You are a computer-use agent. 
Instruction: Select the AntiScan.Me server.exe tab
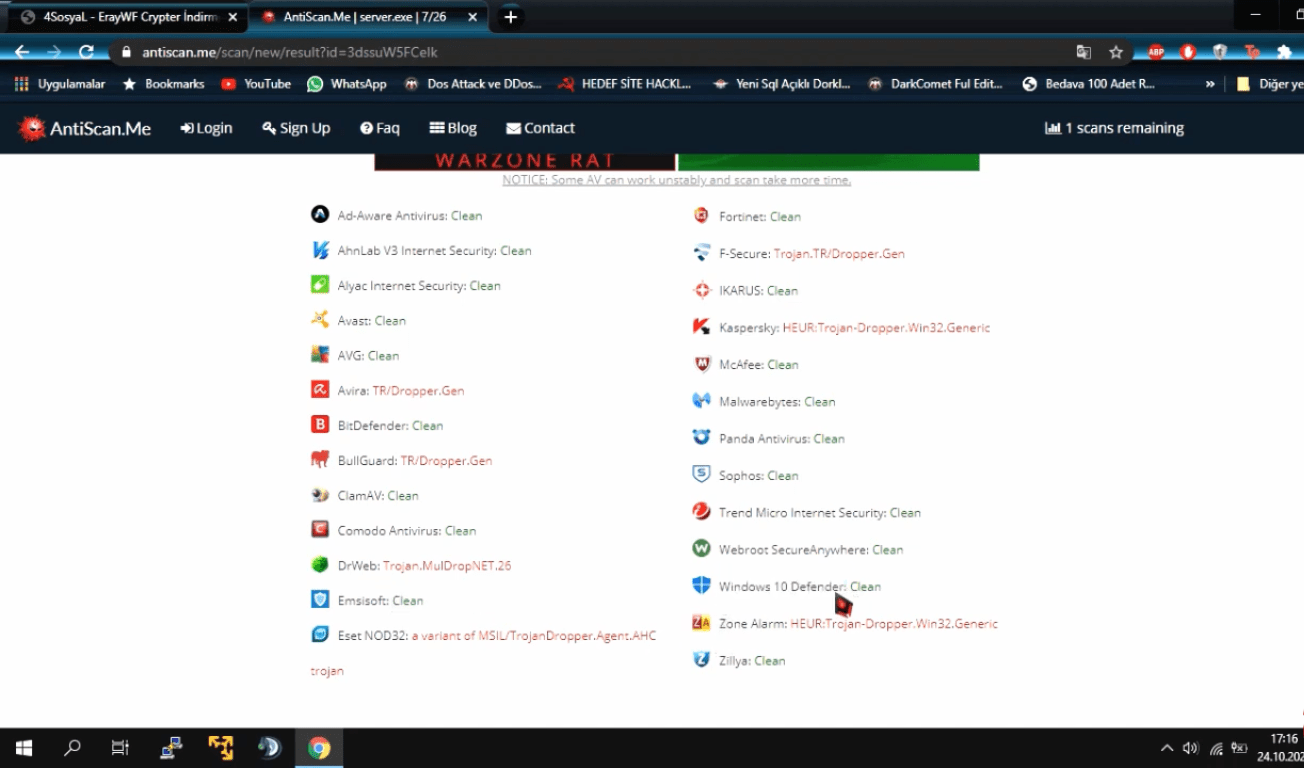coord(367,17)
